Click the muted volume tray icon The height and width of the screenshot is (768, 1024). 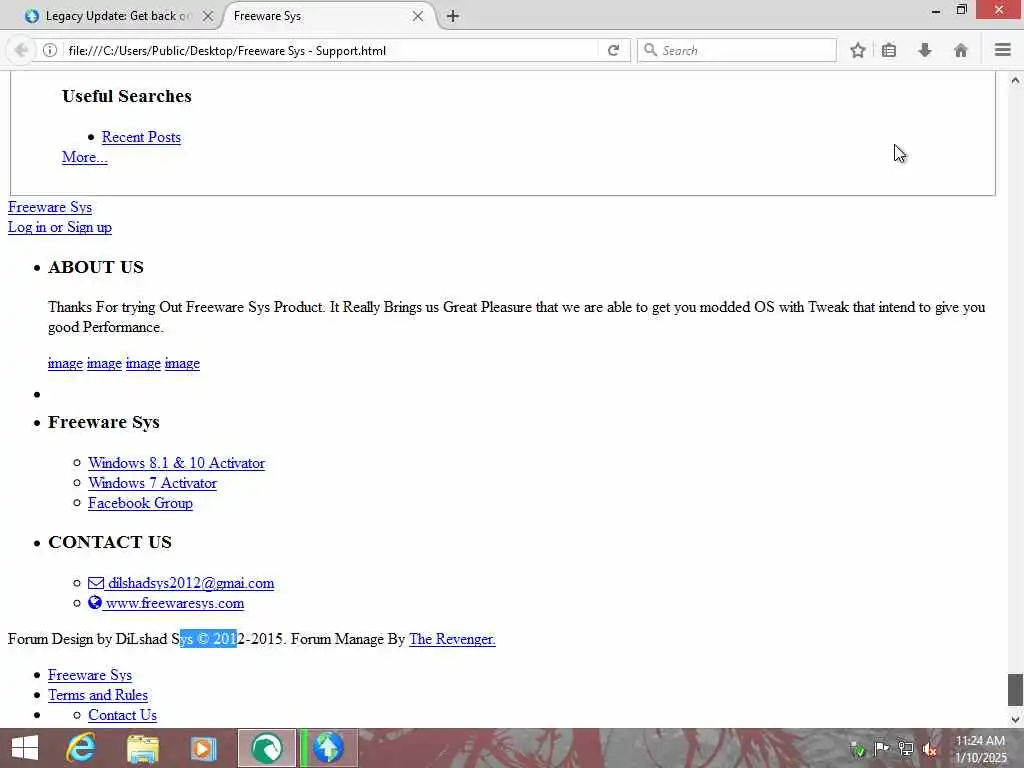pyautogui.click(x=930, y=748)
